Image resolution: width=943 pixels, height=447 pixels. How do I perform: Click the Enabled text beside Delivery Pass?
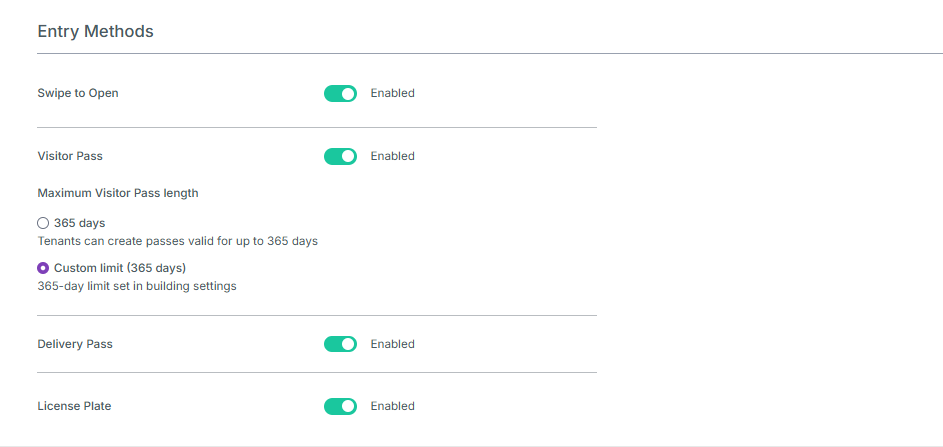click(392, 344)
